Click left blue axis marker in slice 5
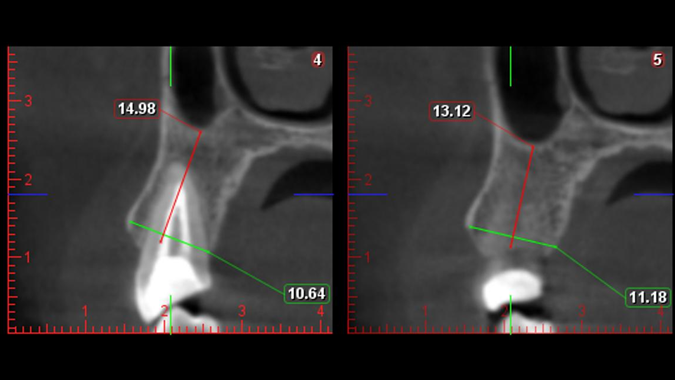This screenshot has height=380, width=675. [368, 195]
